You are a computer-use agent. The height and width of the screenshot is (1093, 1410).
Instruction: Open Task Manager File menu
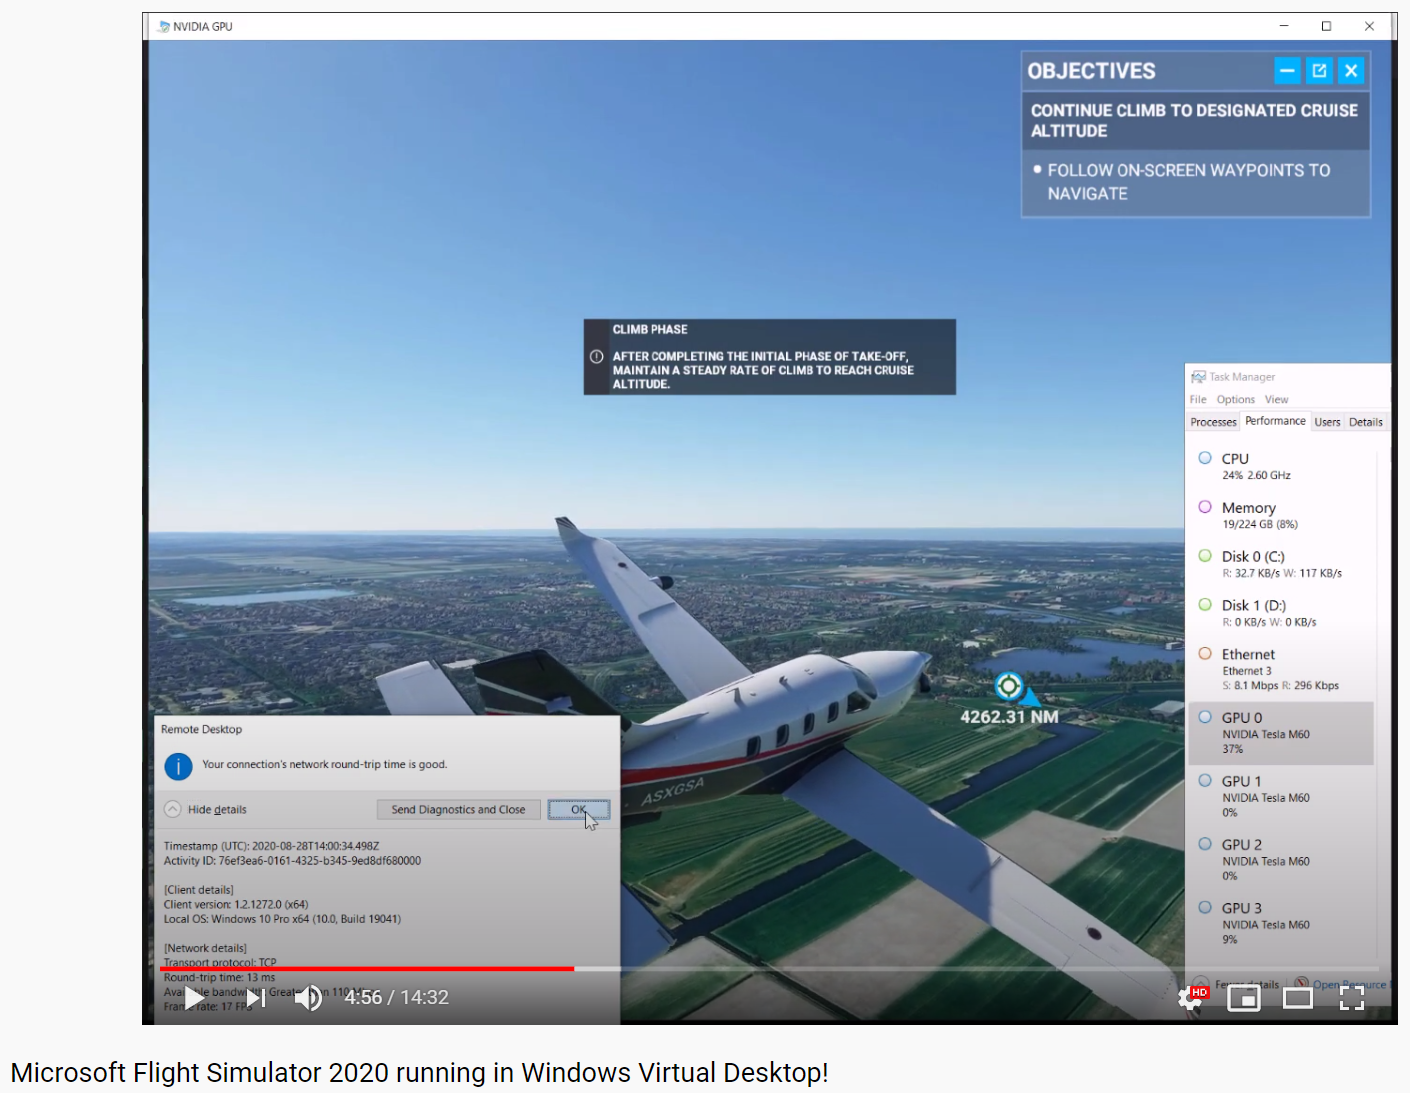(1198, 399)
